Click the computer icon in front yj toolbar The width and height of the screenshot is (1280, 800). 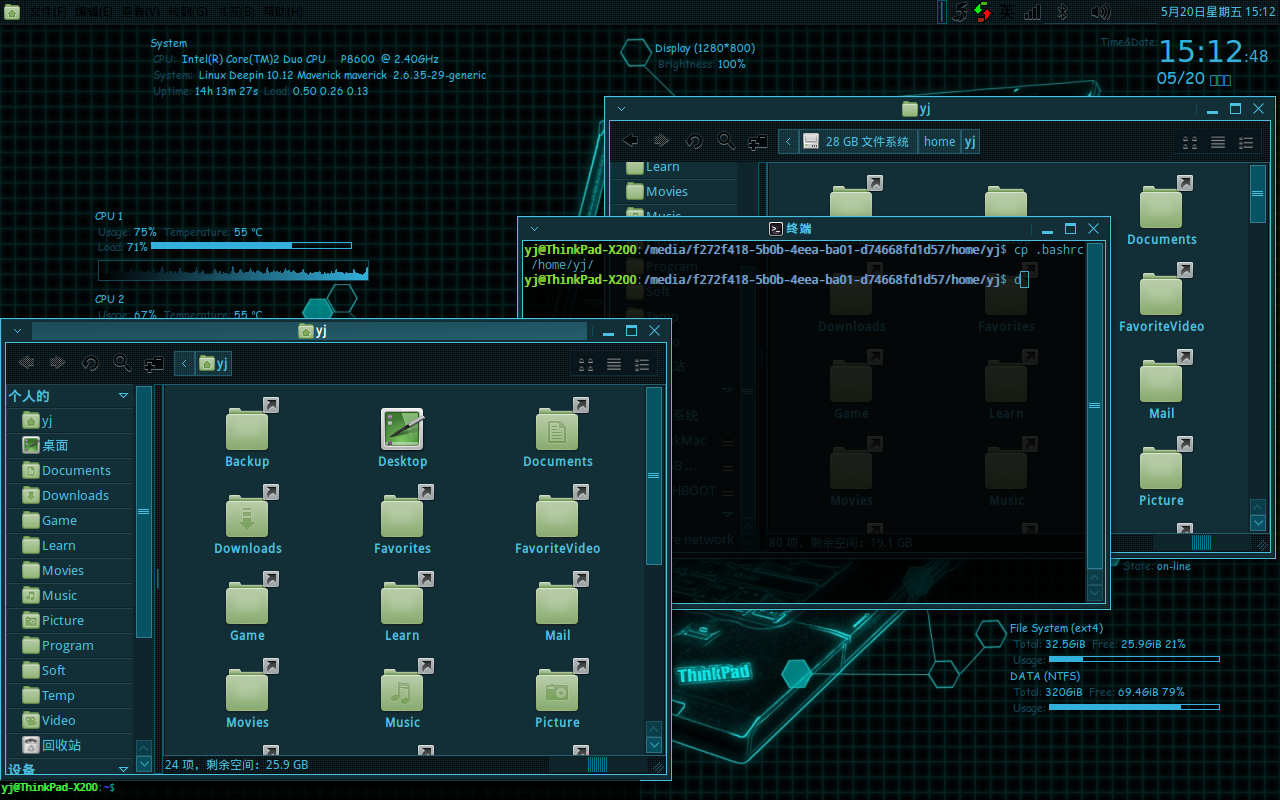pyautogui.click(x=154, y=363)
